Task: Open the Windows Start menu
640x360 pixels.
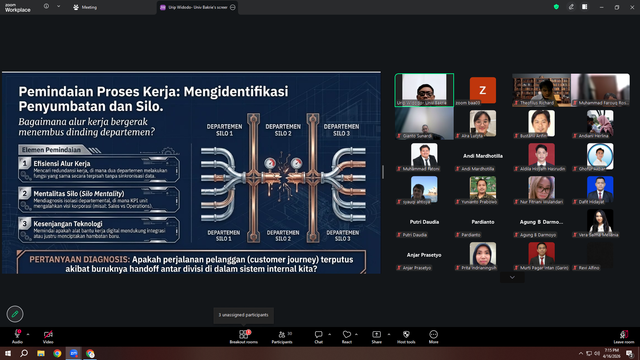Action: point(8,353)
